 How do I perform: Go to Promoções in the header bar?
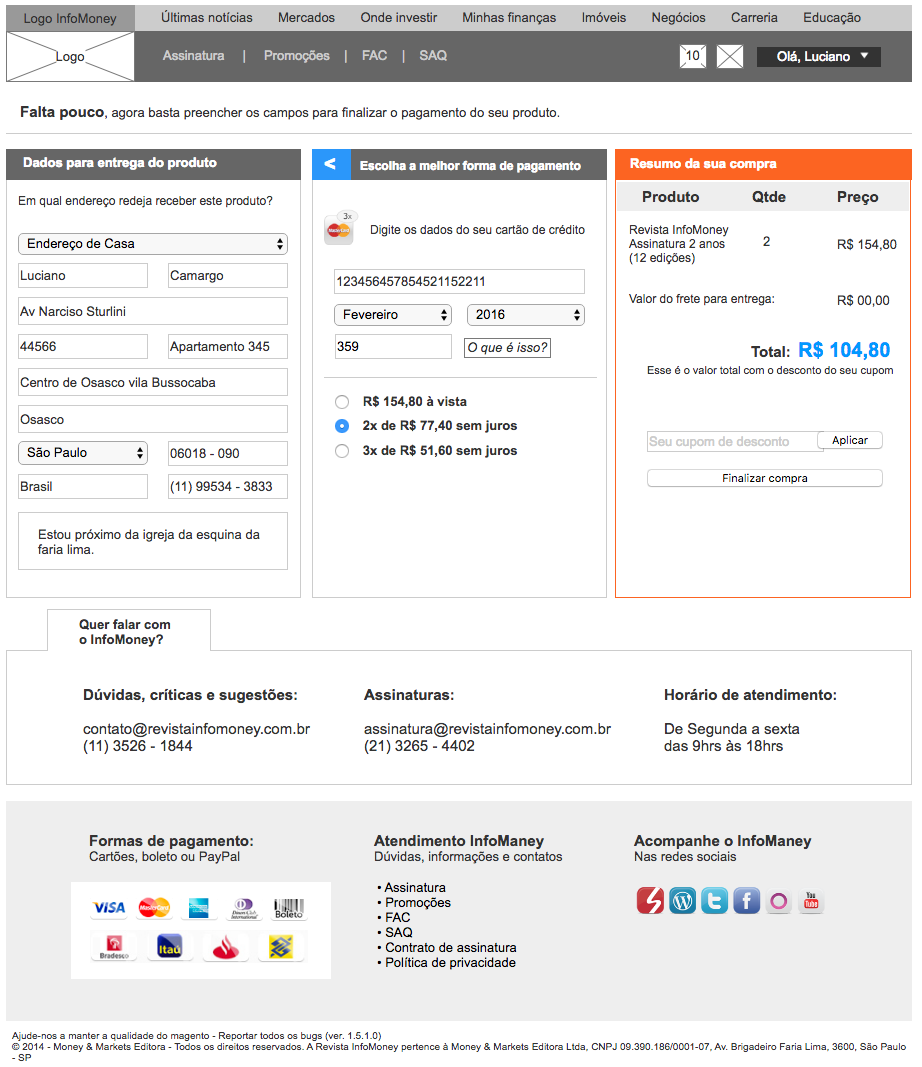[x=297, y=56]
